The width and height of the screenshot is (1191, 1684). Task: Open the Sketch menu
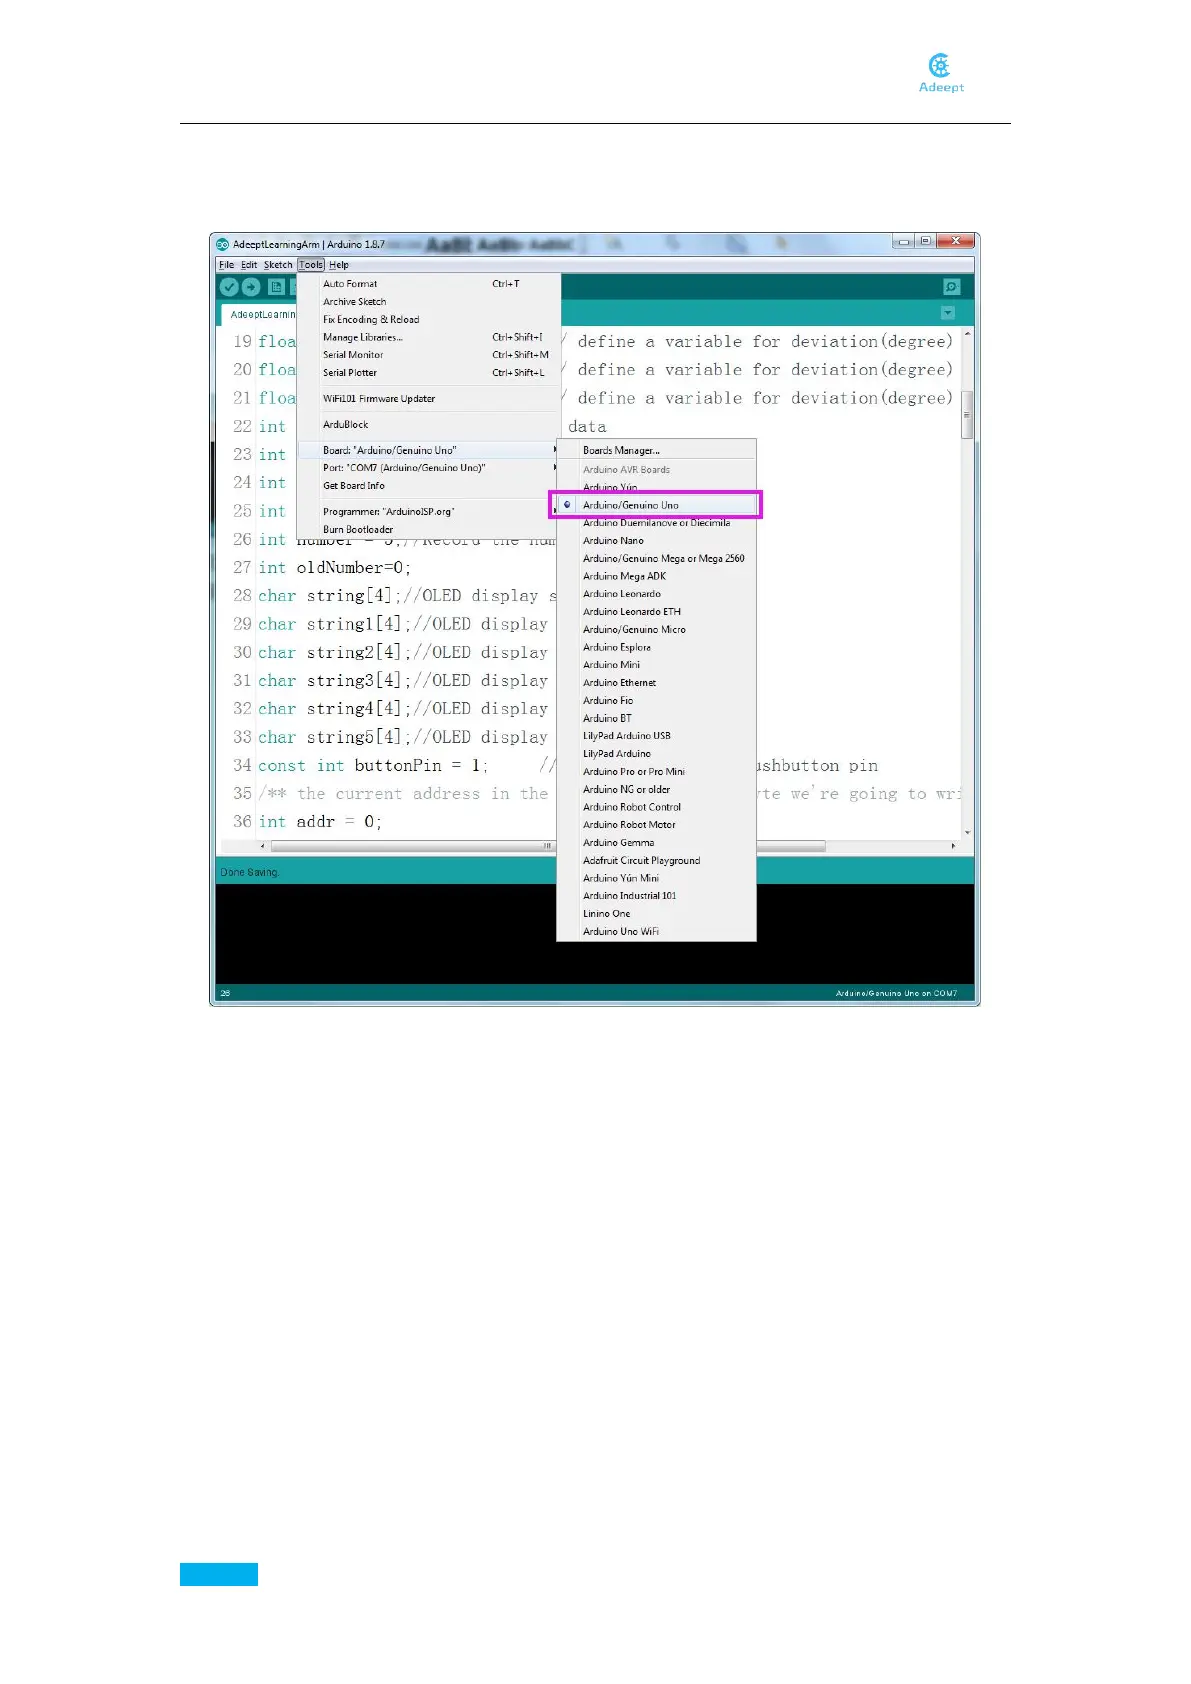pos(278,265)
